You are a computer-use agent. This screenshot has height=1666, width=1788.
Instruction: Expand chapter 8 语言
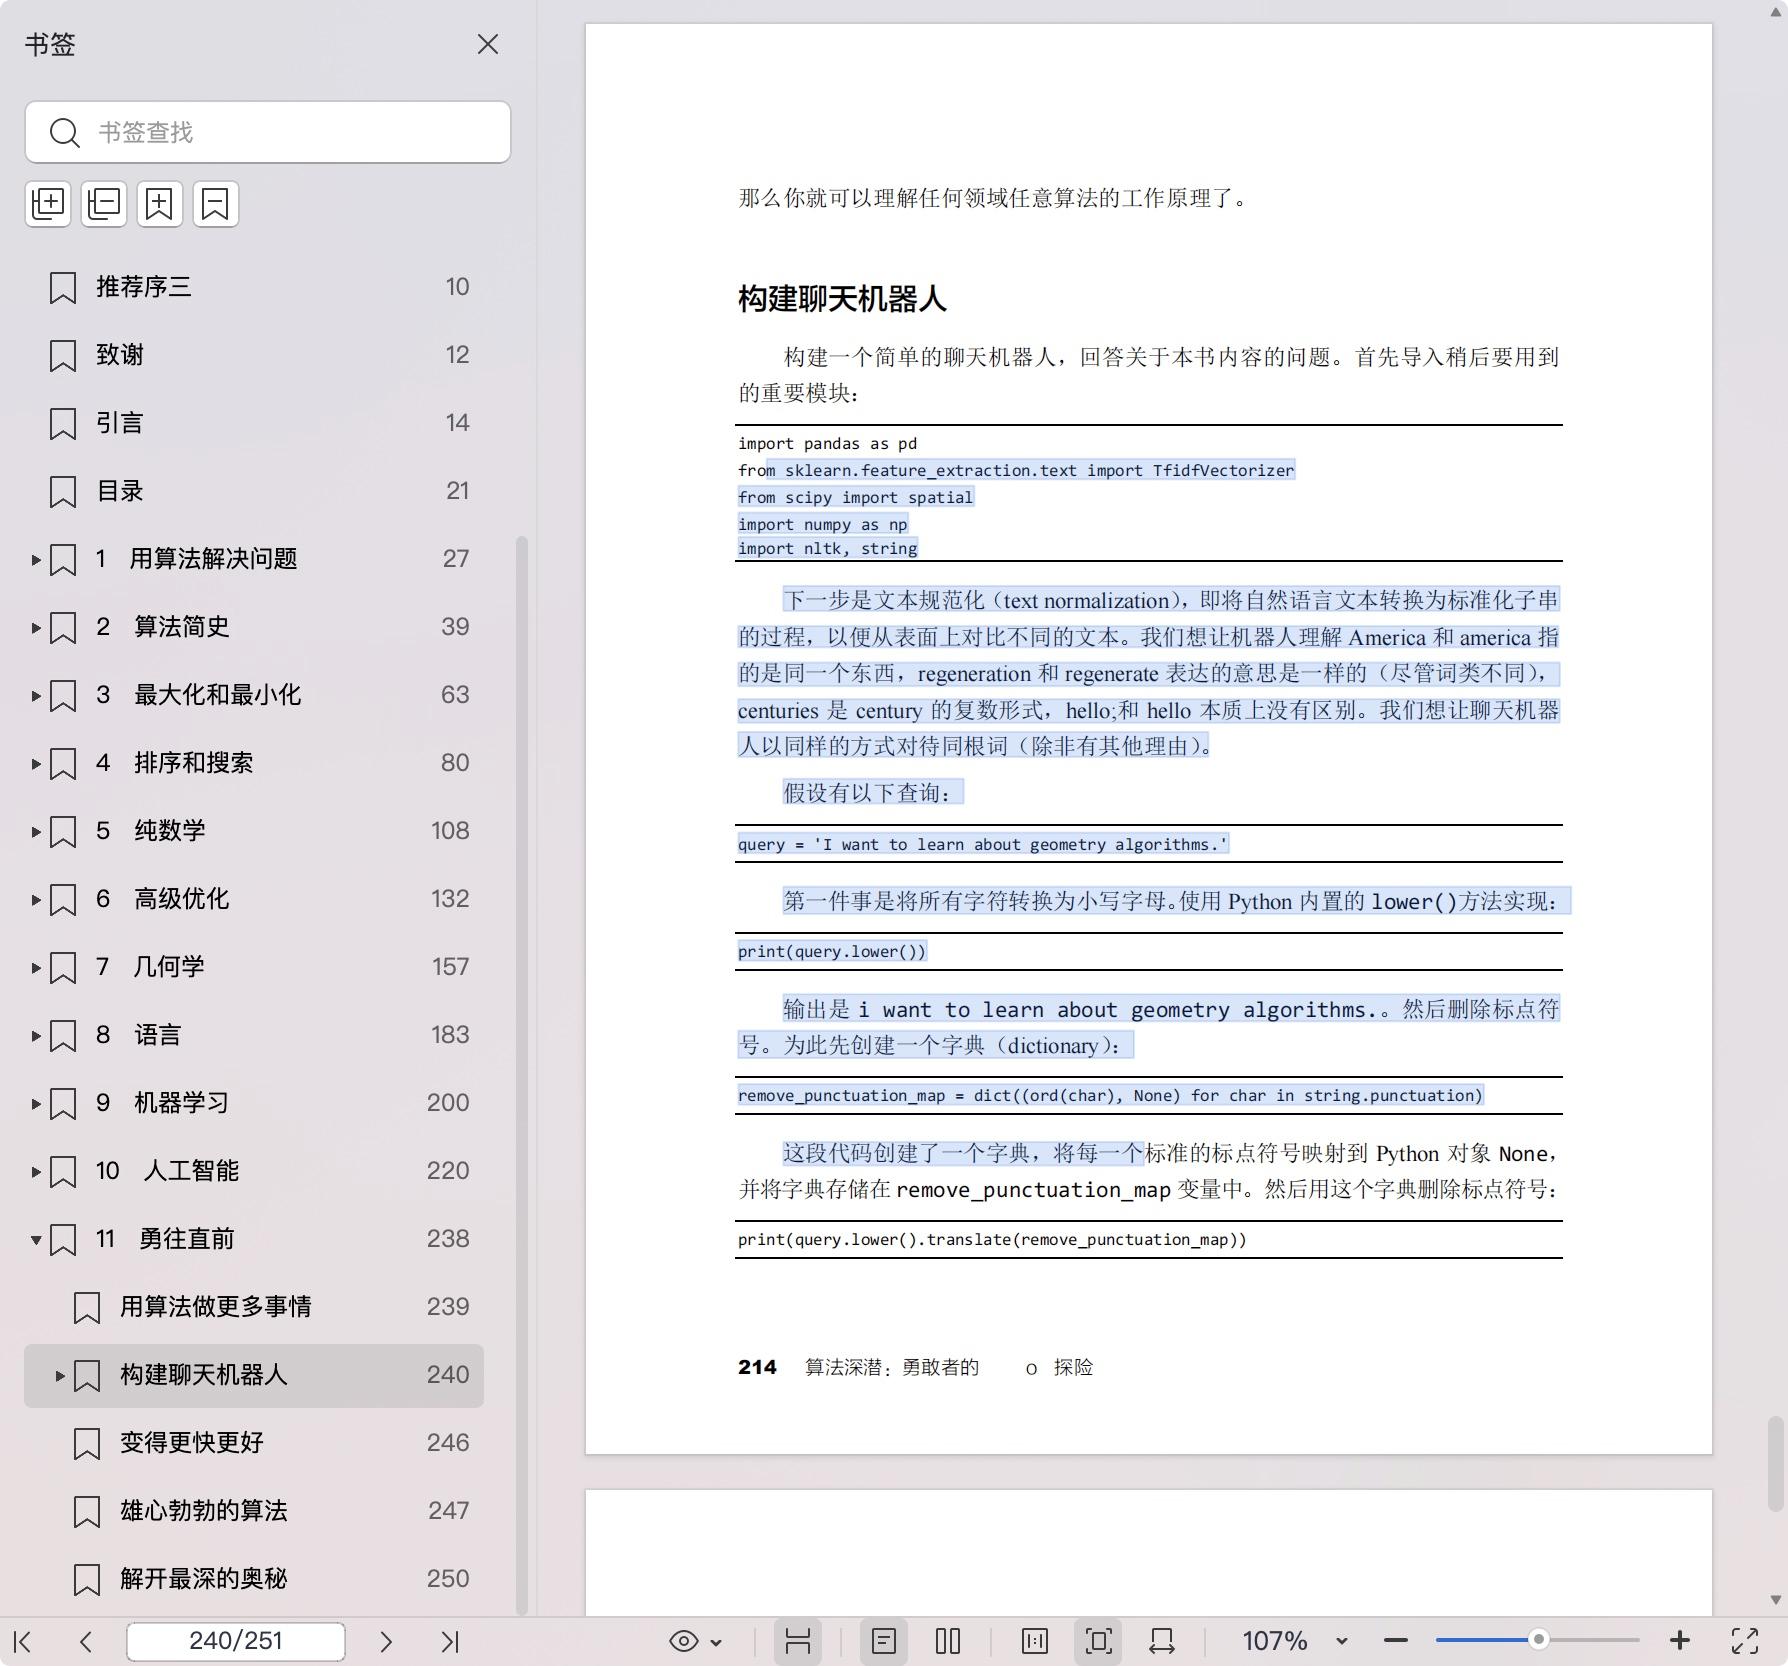tap(36, 1035)
